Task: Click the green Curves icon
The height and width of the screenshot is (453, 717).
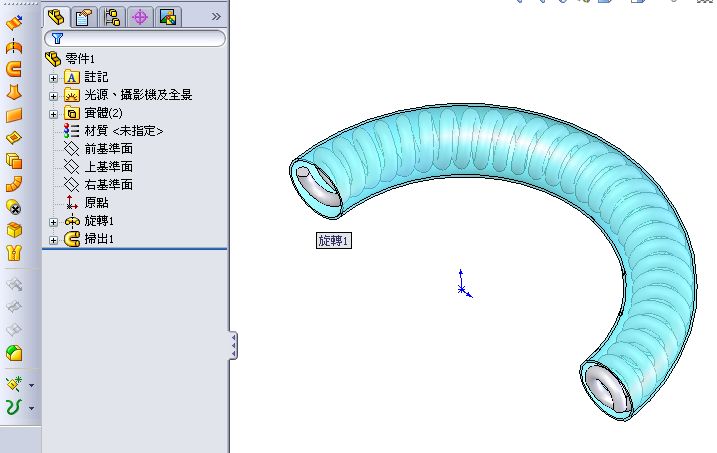Action: click(14, 407)
